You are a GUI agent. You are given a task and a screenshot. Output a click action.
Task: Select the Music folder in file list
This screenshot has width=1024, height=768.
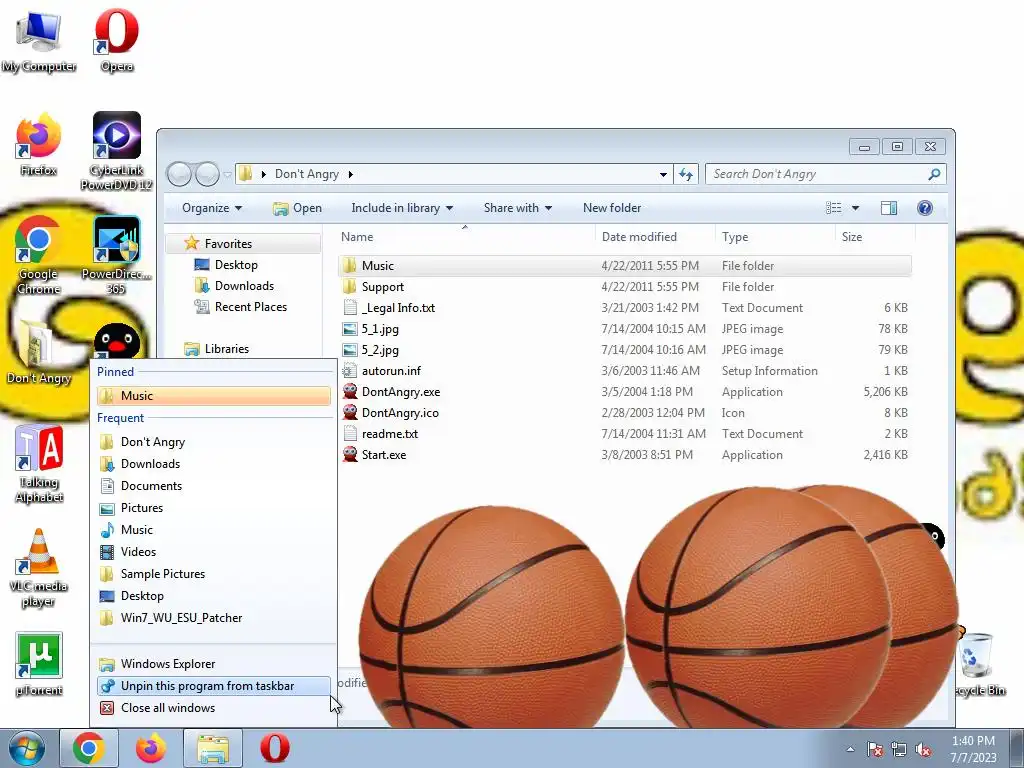pyautogui.click(x=624, y=266)
